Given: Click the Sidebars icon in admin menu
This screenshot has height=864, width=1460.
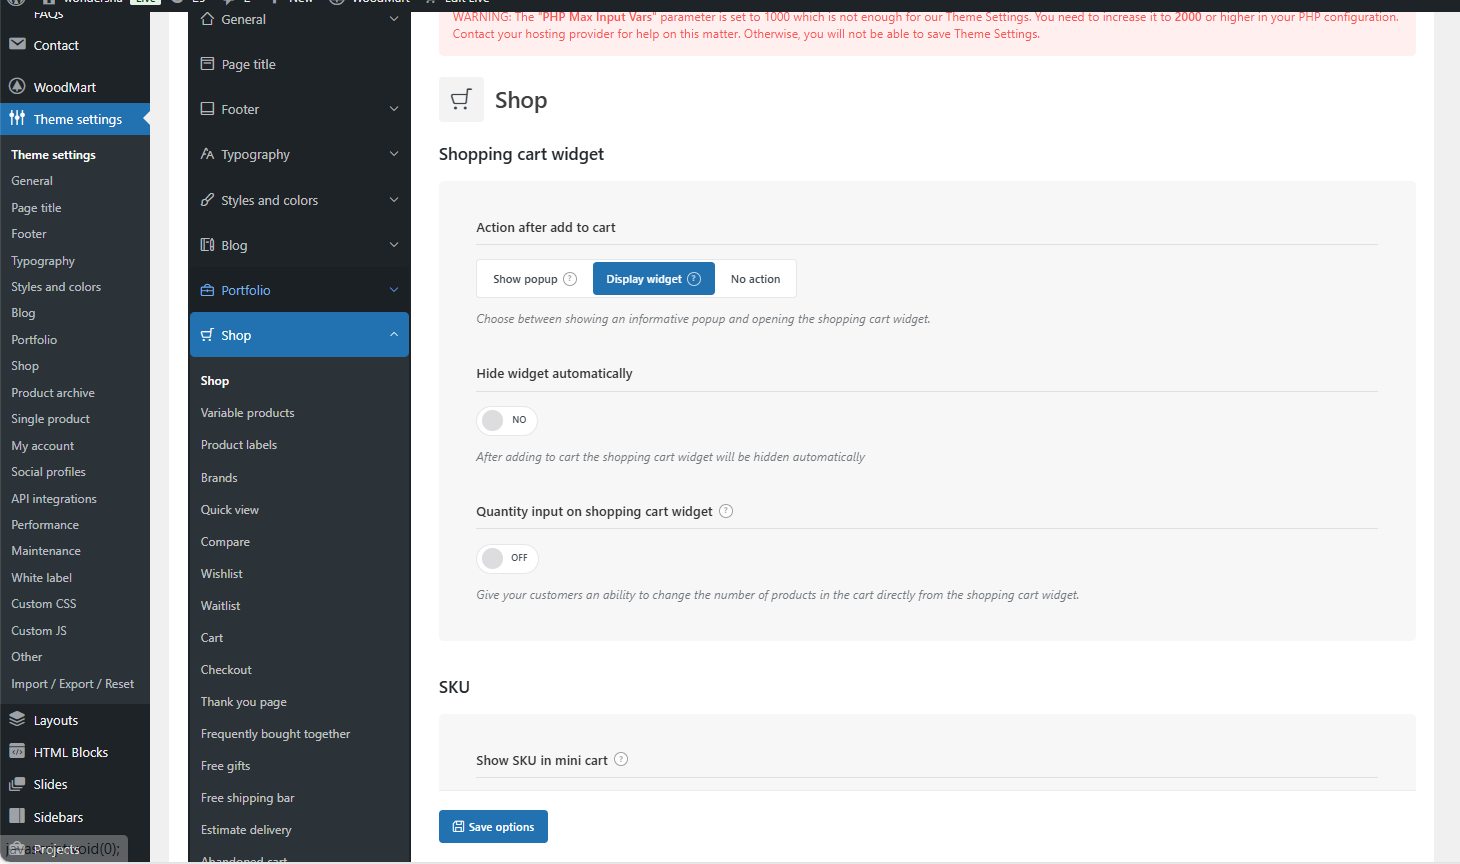Looking at the screenshot, I should pyautogui.click(x=17, y=816).
